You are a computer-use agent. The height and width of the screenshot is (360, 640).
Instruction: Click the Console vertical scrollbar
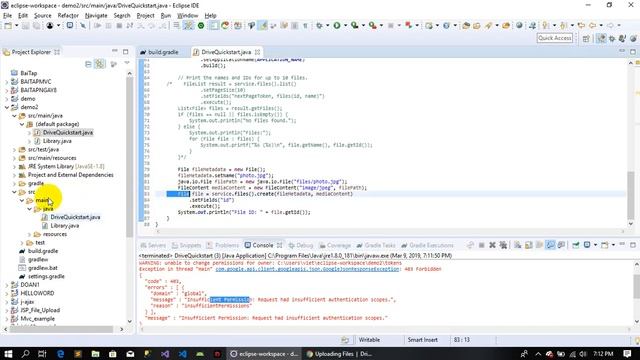(637, 287)
